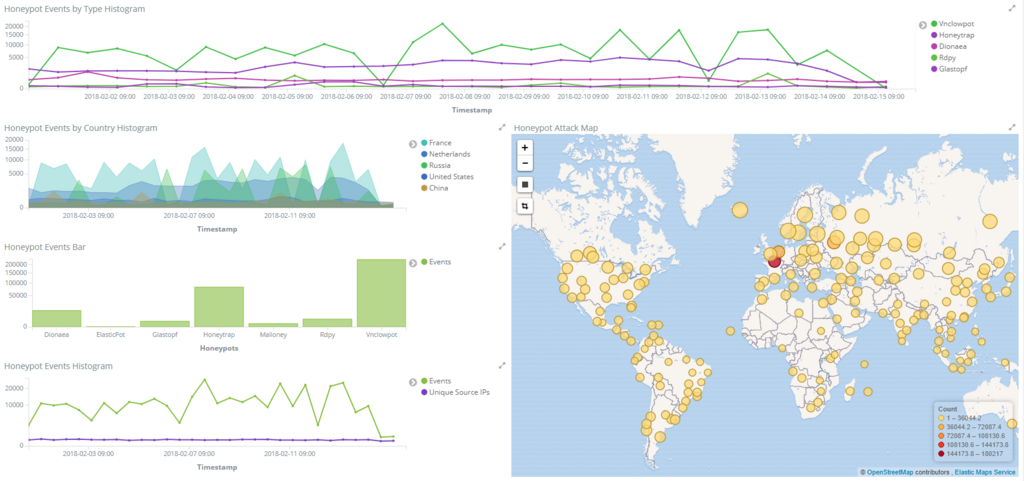Click the '36044.2 – 72087.4' map legend entry

971,426
